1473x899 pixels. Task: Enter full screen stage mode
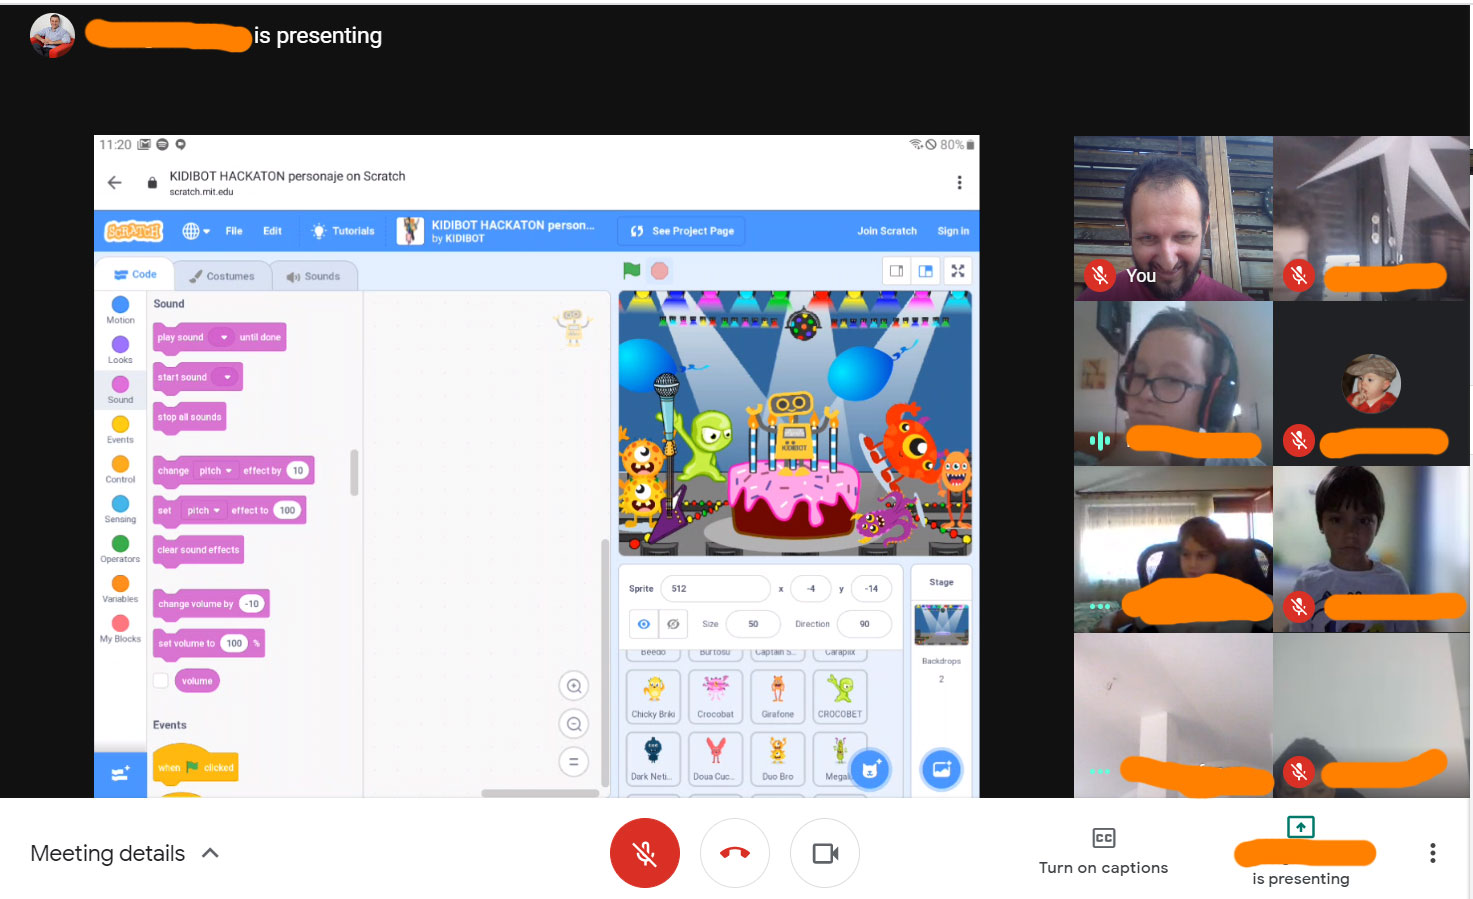click(957, 271)
